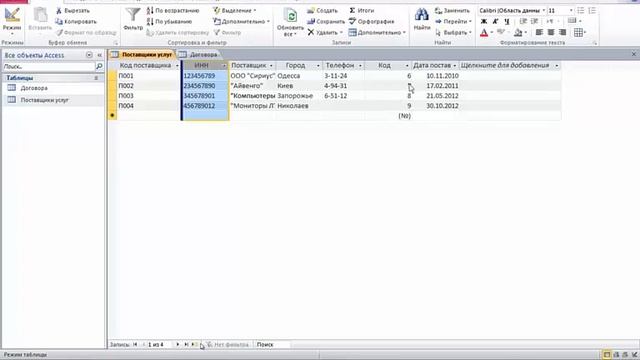
Task: Open Все объекты Access pane menu arrow
Action: coord(89,55)
